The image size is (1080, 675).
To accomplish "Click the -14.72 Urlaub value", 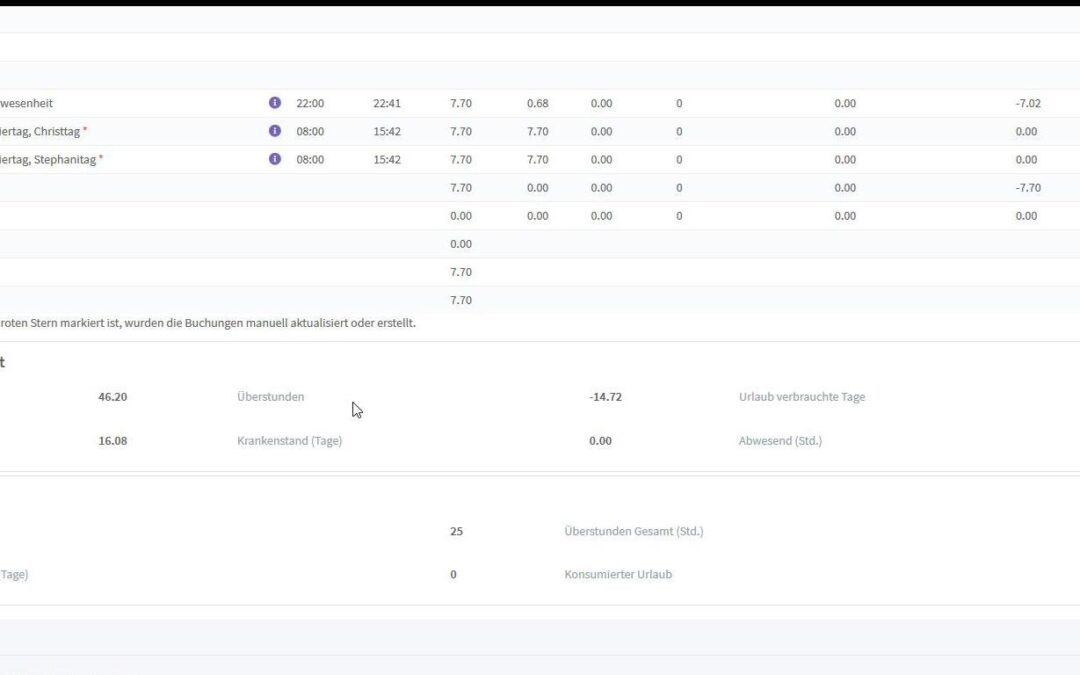I will [604, 396].
